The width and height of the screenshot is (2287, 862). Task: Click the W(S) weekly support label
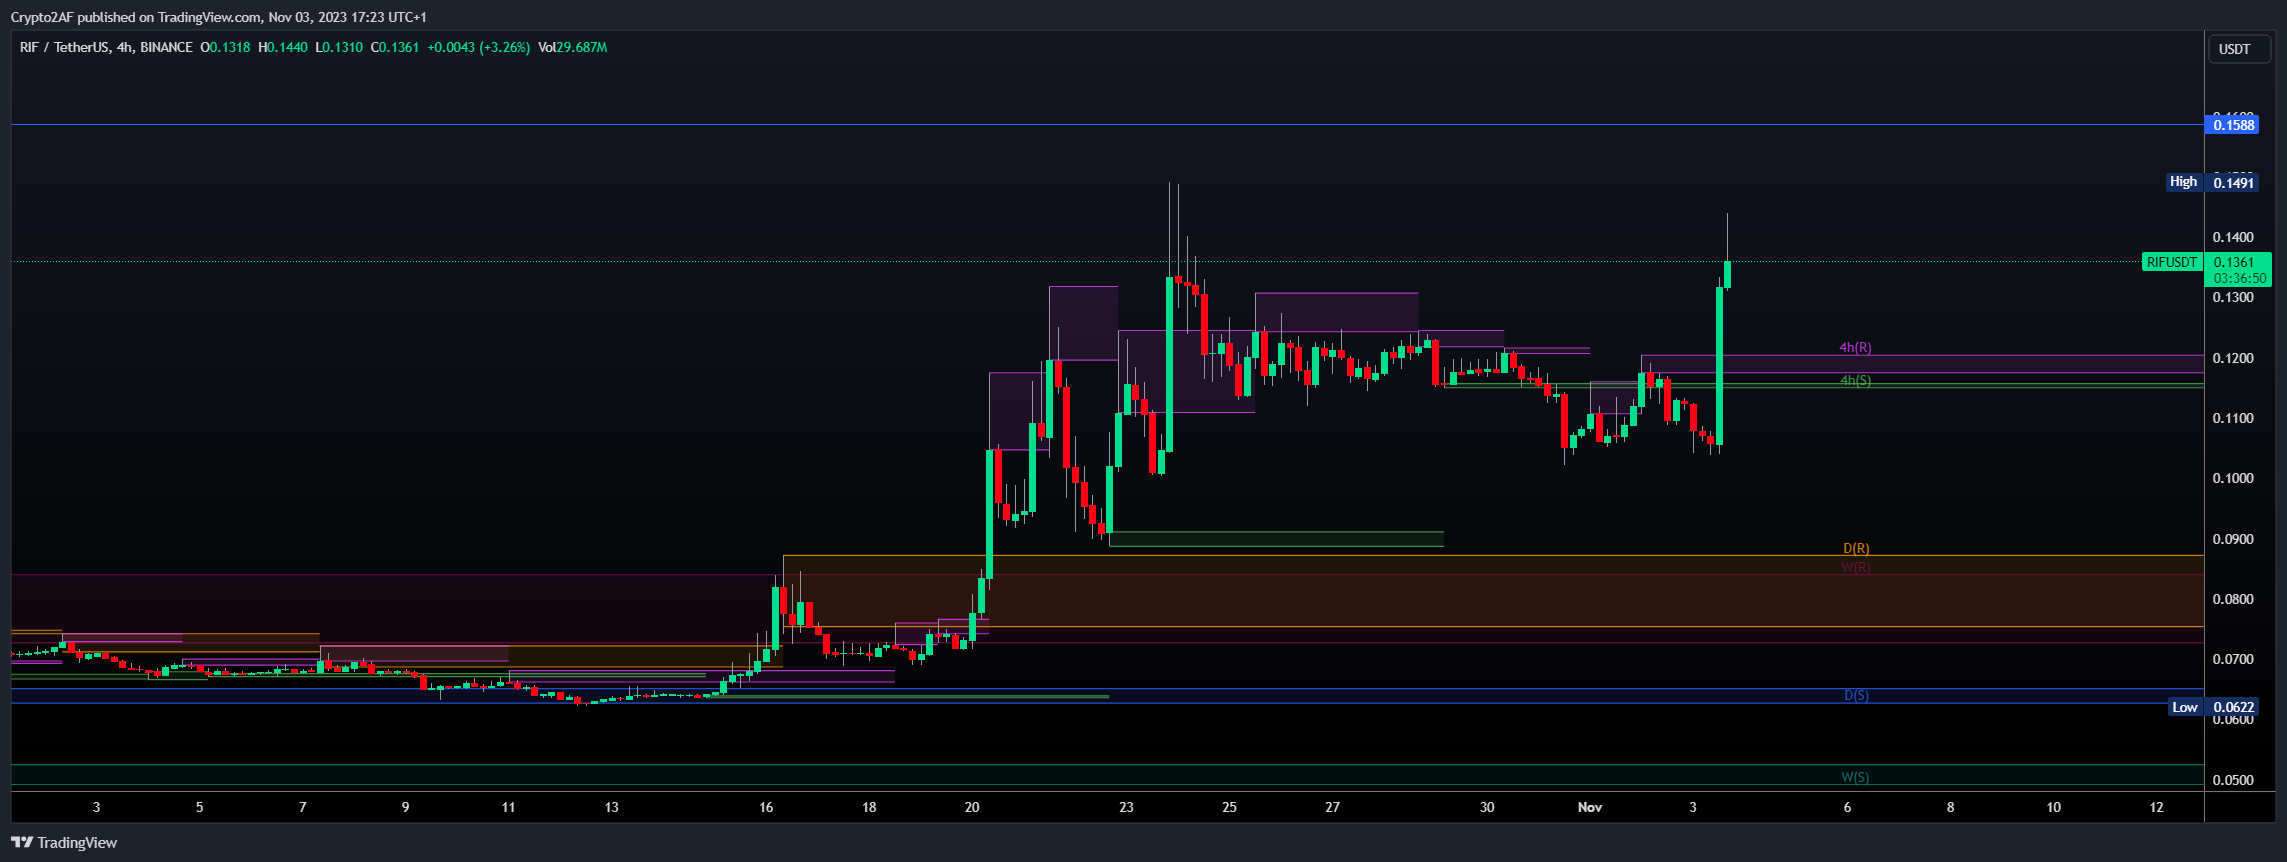coord(1855,777)
